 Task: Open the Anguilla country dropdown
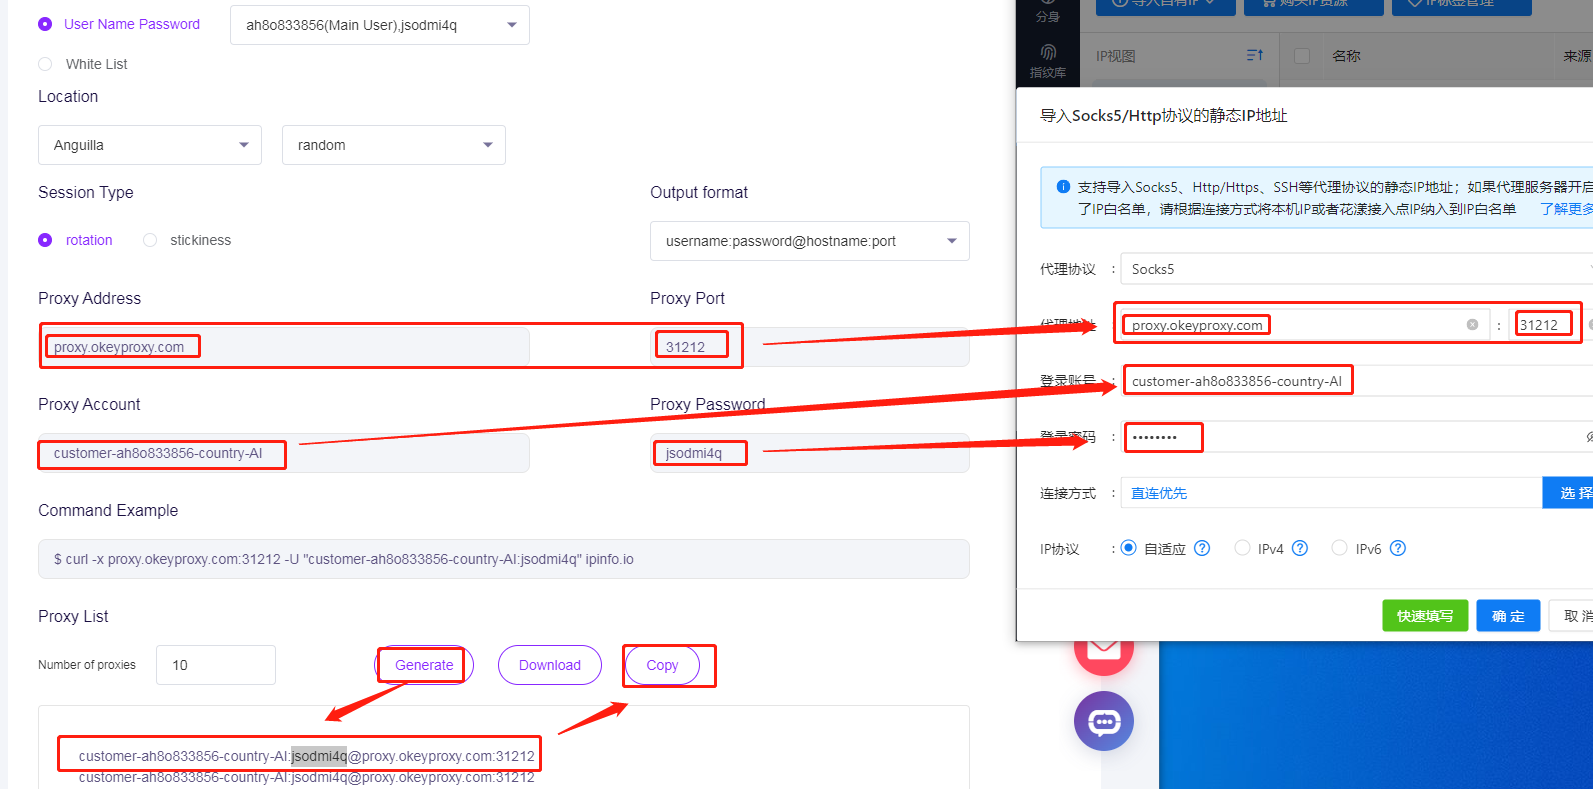point(150,145)
